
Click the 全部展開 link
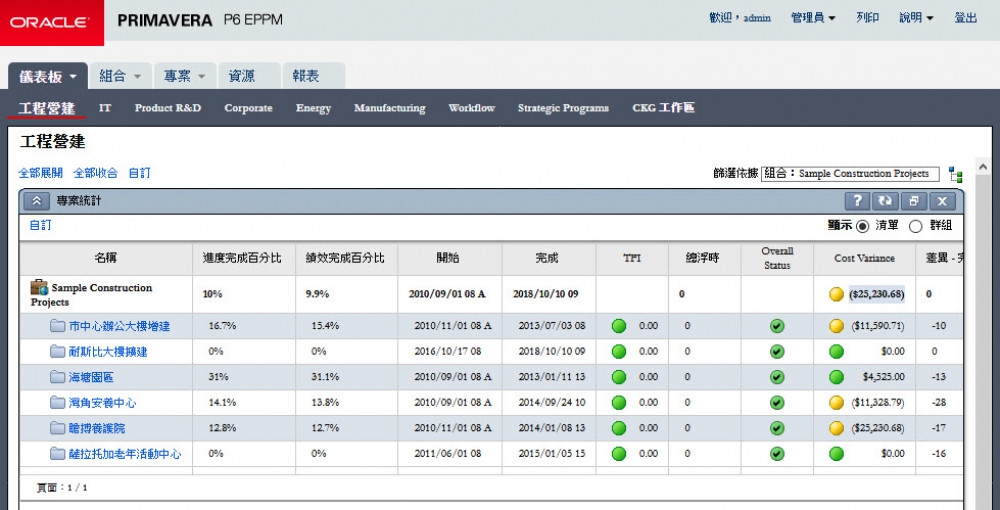pyautogui.click(x=41, y=173)
